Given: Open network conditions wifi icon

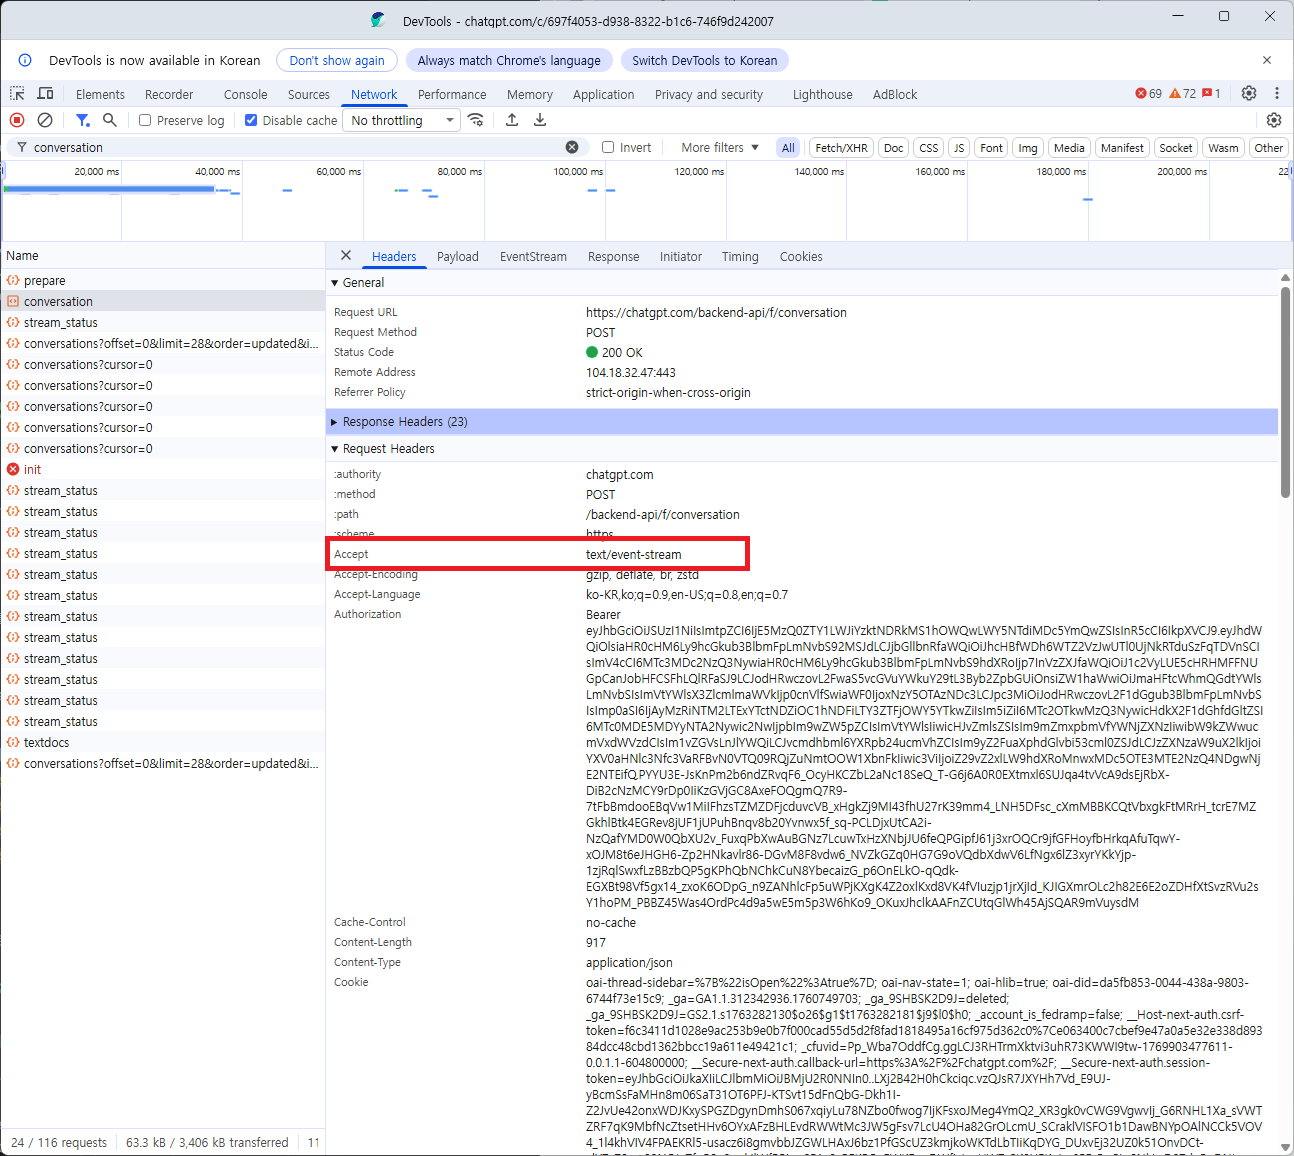Looking at the screenshot, I should click(476, 120).
